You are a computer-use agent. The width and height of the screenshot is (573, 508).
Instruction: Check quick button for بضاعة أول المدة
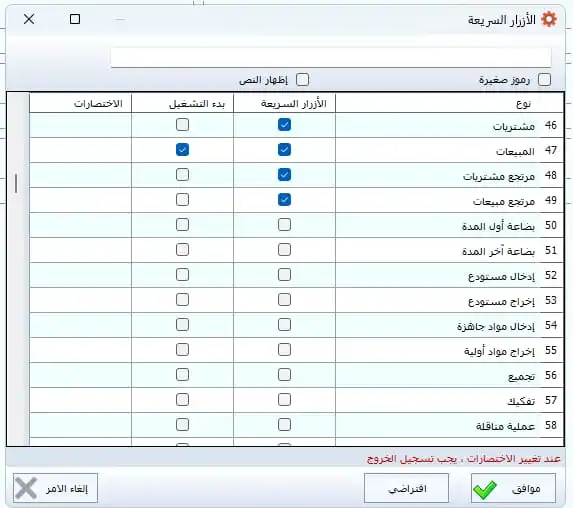284,225
